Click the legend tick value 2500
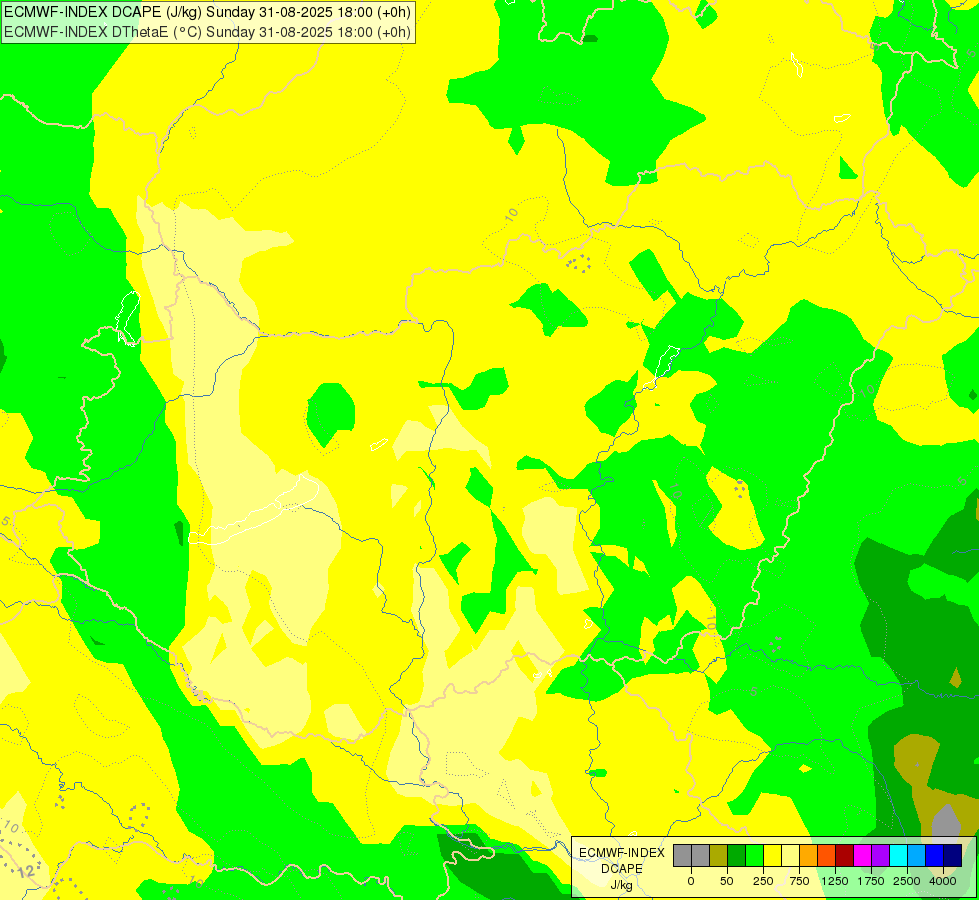Viewport: 979px width, 900px height. [907, 881]
